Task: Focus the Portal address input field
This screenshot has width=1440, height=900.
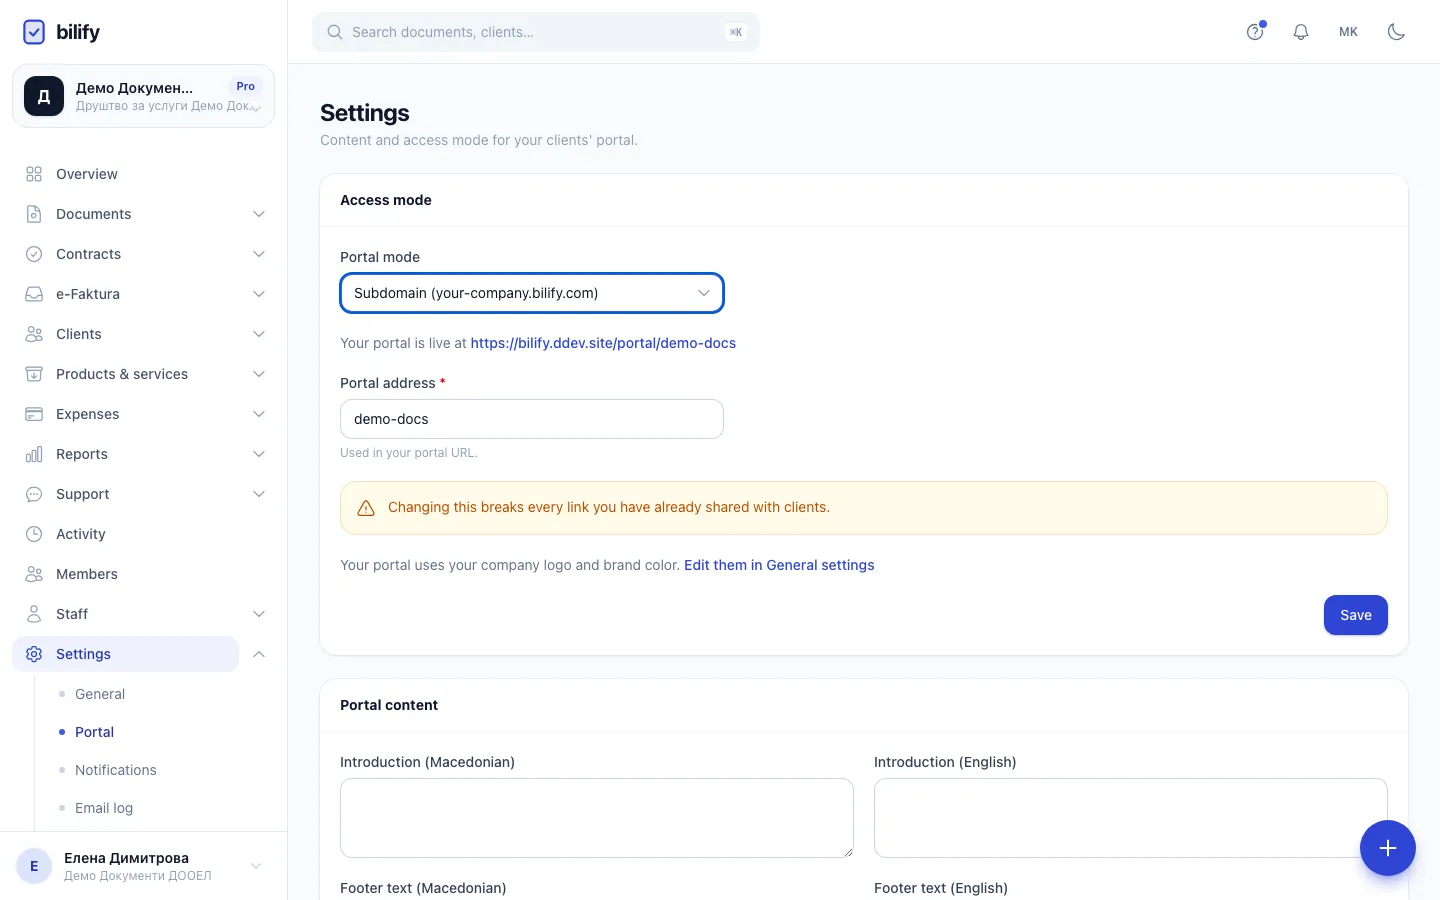Action: click(532, 419)
